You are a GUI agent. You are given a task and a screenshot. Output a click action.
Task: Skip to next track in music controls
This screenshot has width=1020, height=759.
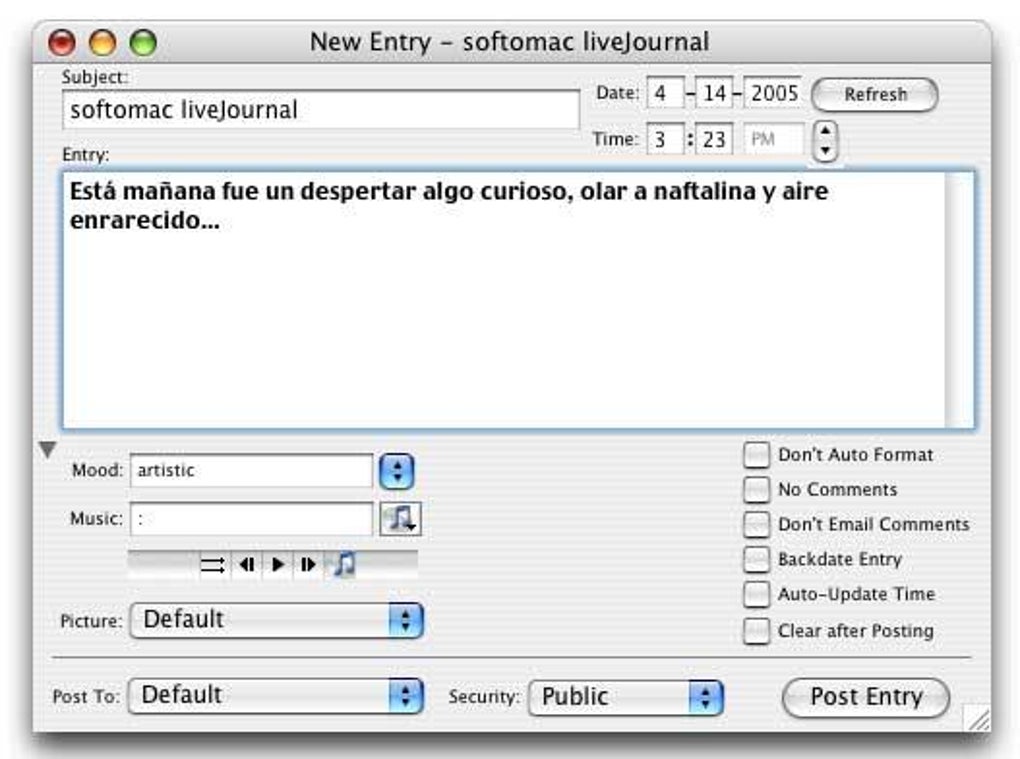(x=308, y=564)
